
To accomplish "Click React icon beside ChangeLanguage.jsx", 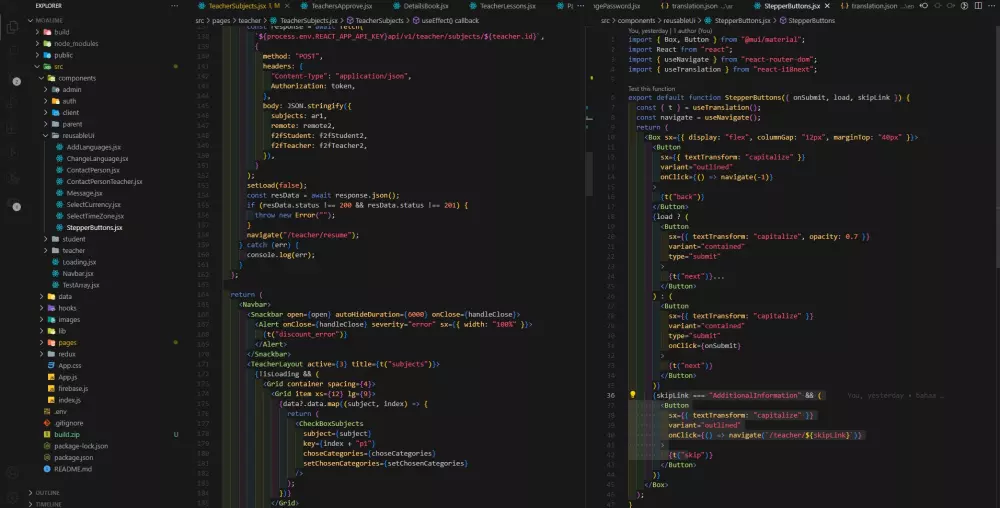I will pos(59,159).
